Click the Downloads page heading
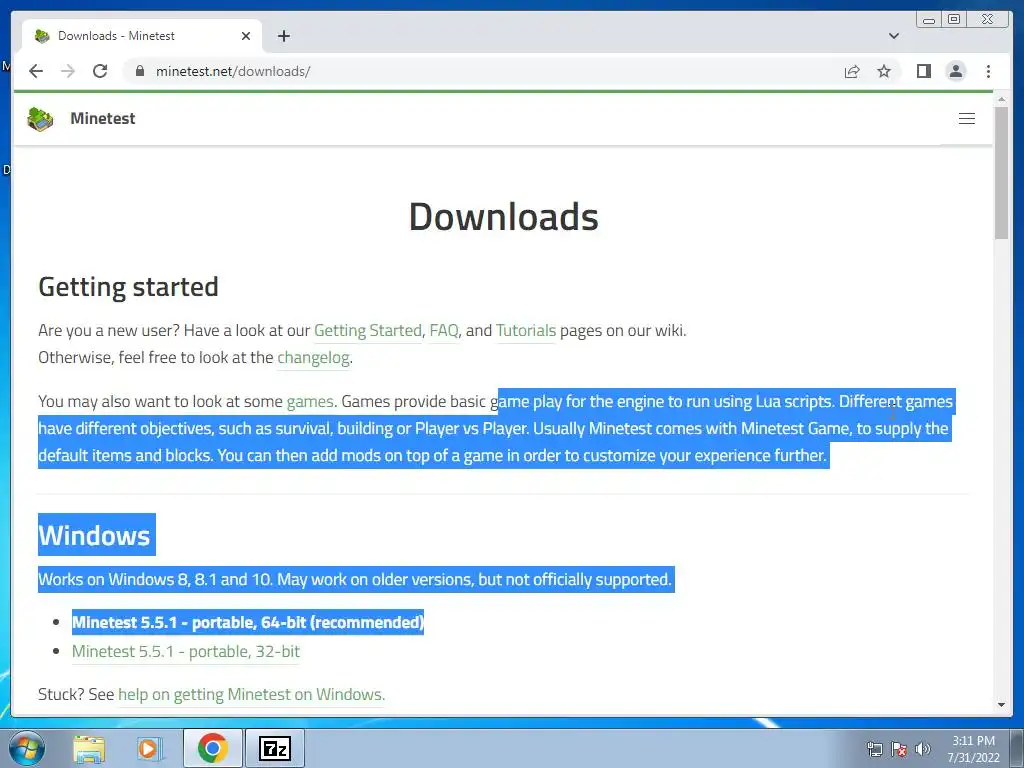Image resolution: width=1024 pixels, height=768 pixels. pyautogui.click(x=504, y=217)
